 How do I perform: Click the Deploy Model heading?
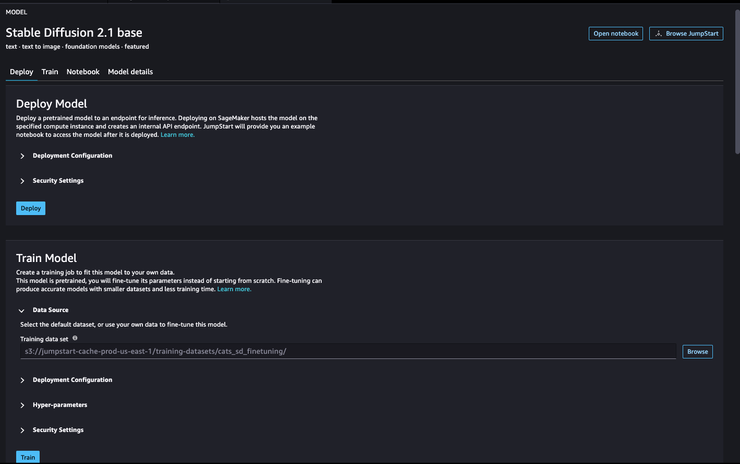(51, 104)
